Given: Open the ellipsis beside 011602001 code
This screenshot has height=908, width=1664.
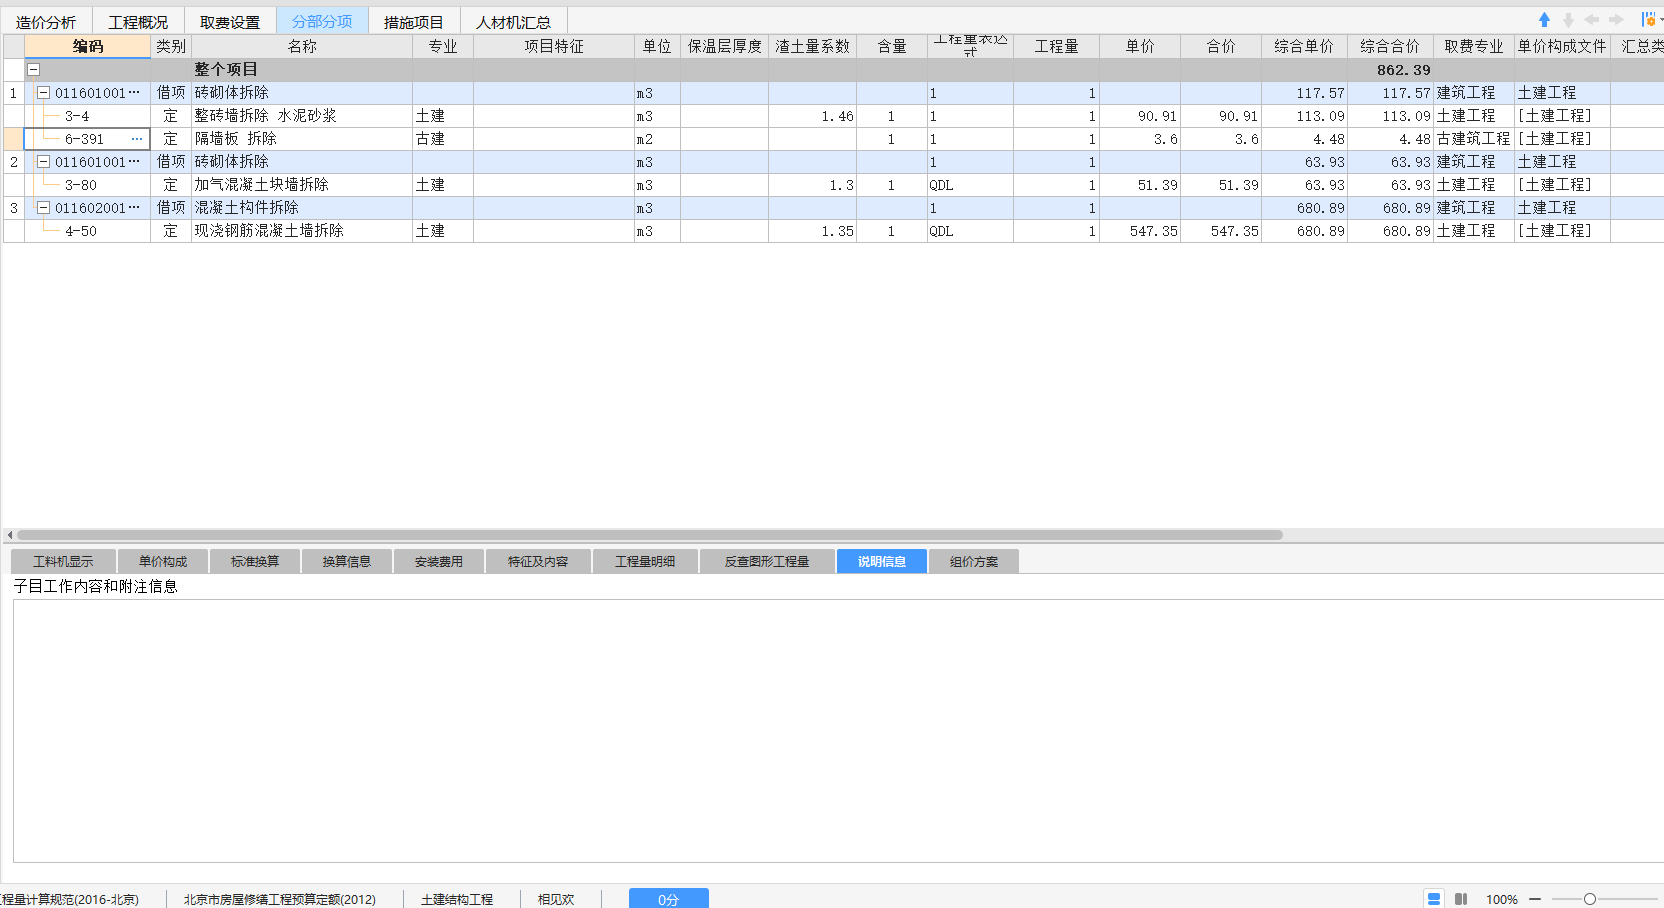Looking at the screenshot, I should pos(134,208).
